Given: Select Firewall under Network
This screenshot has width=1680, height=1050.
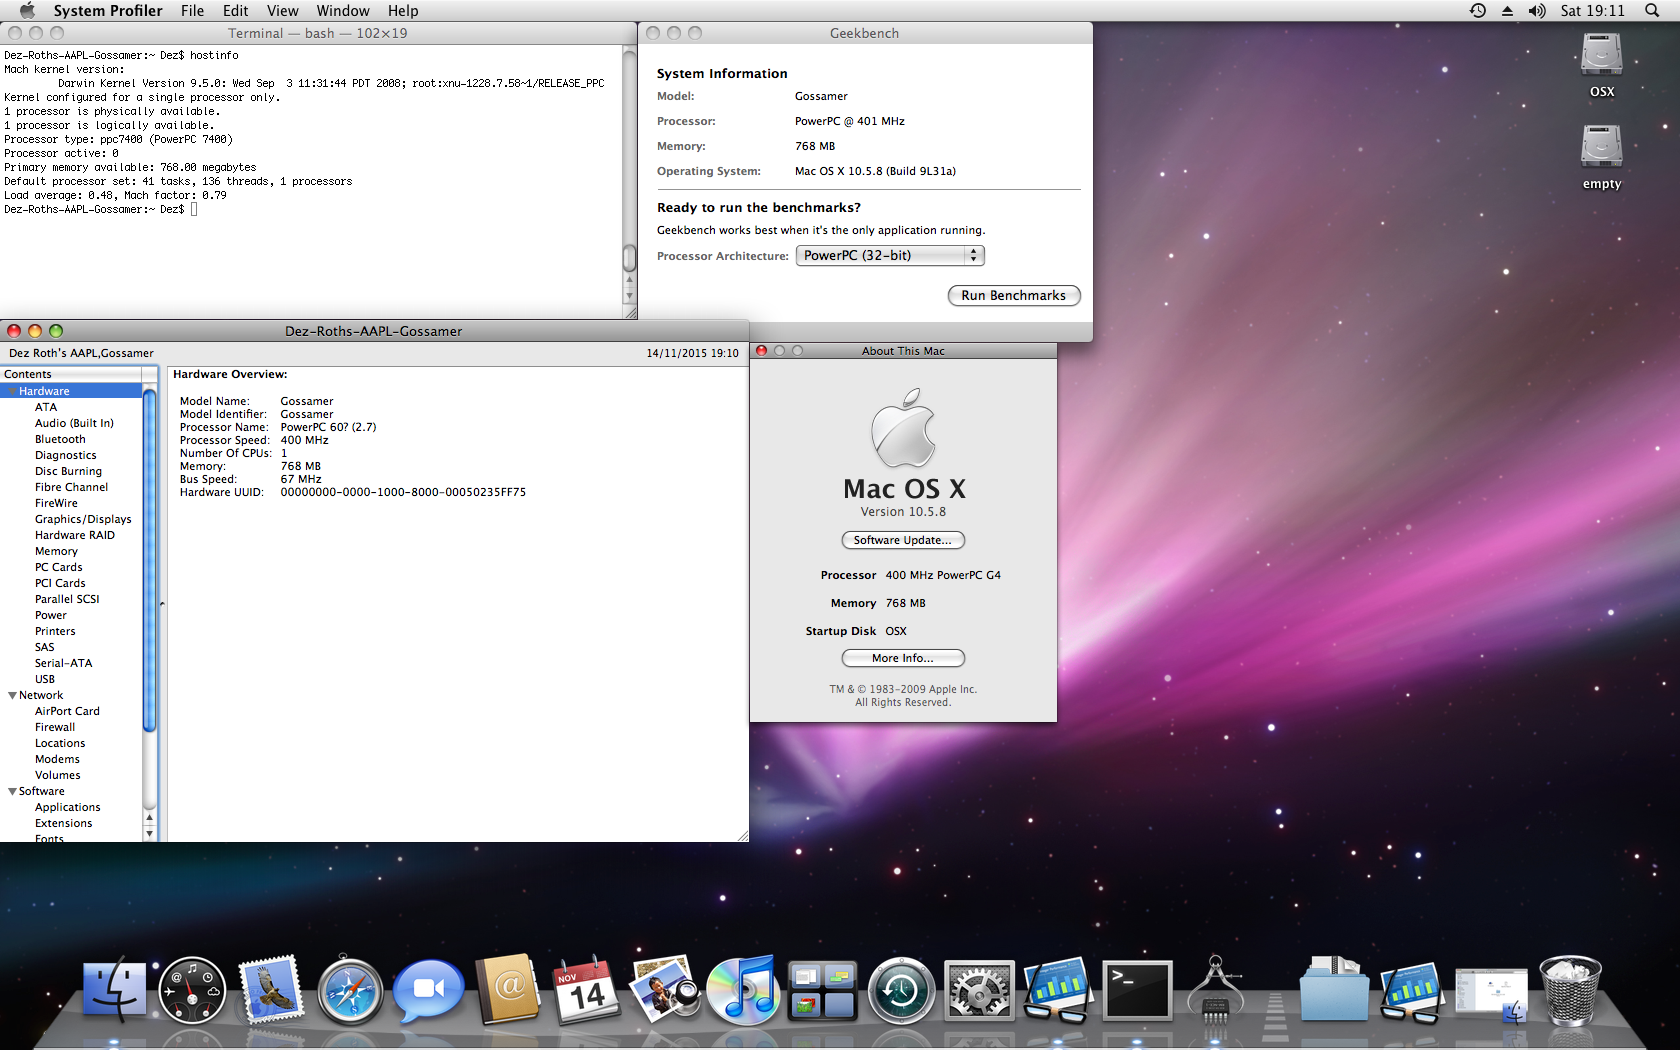Looking at the screenshot, I should 55,727.
